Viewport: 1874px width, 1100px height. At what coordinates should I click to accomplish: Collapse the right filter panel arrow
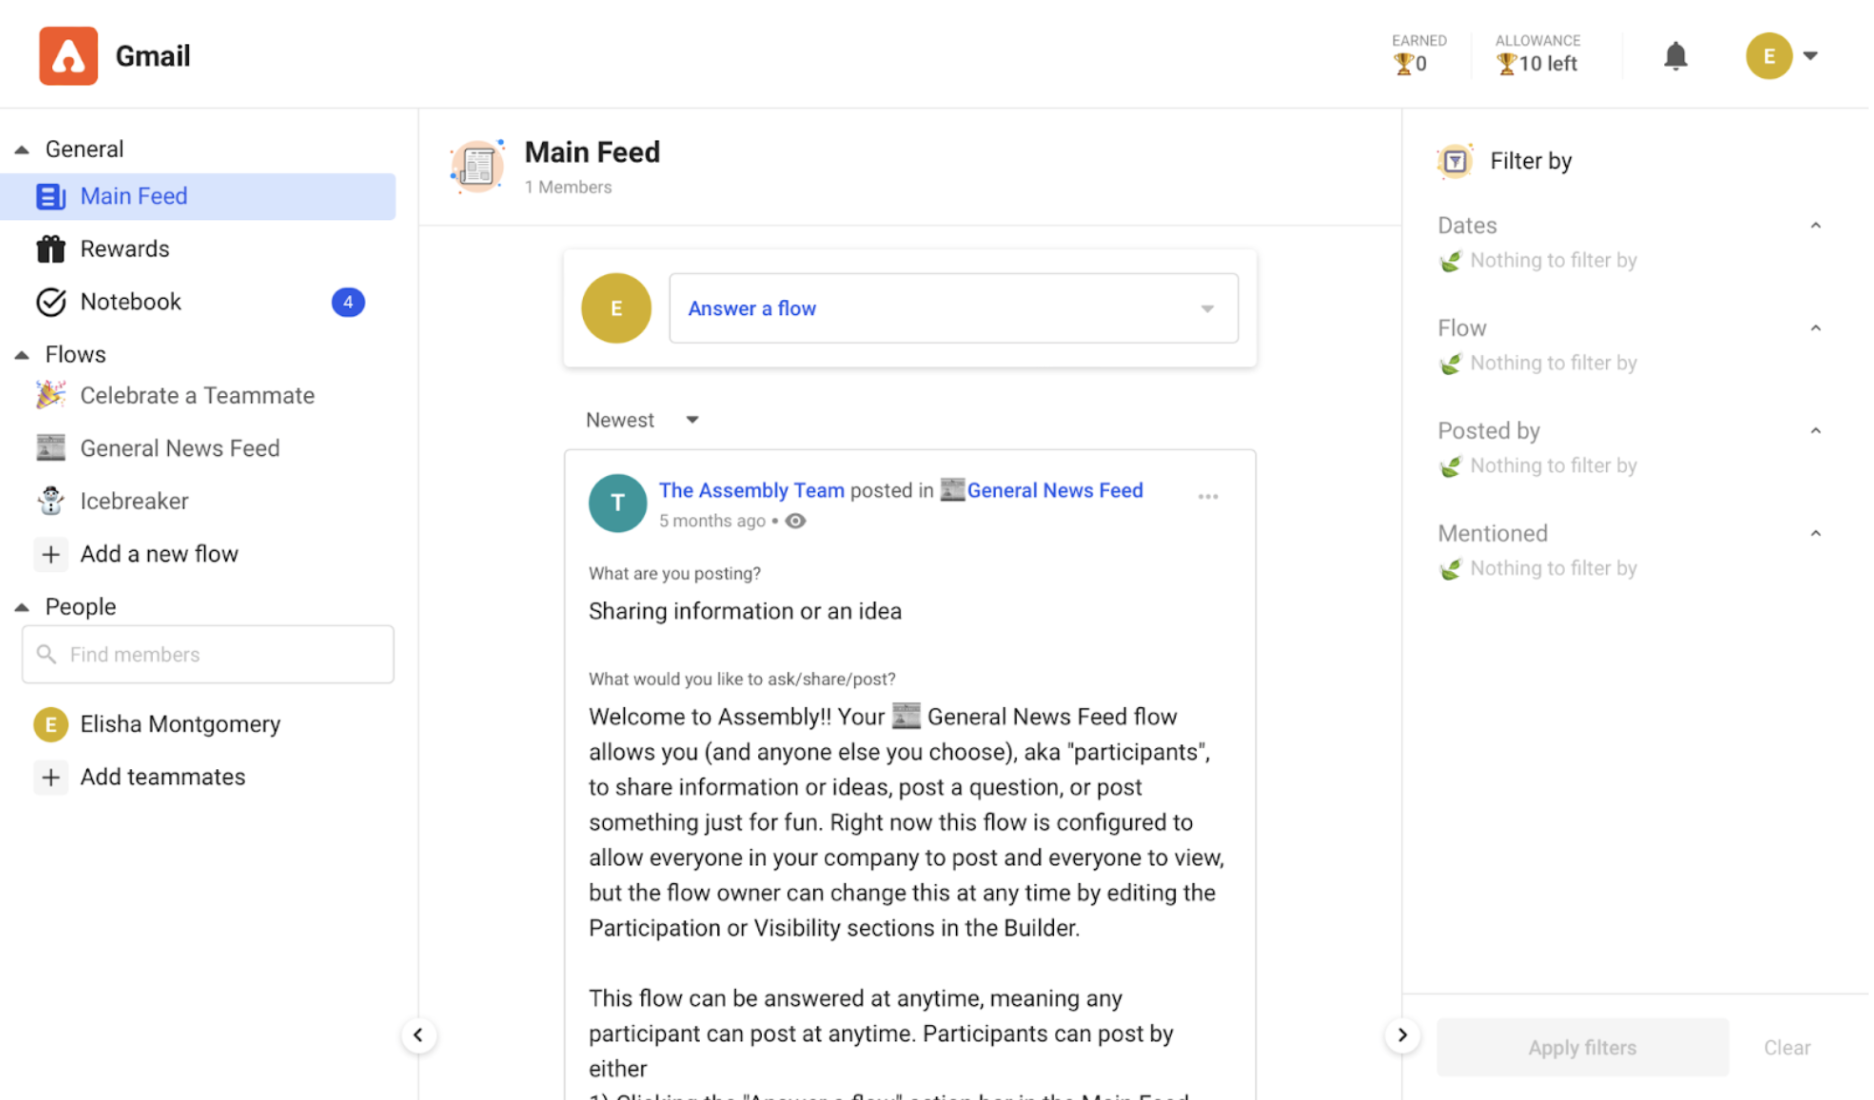tap(1404, 1035)
